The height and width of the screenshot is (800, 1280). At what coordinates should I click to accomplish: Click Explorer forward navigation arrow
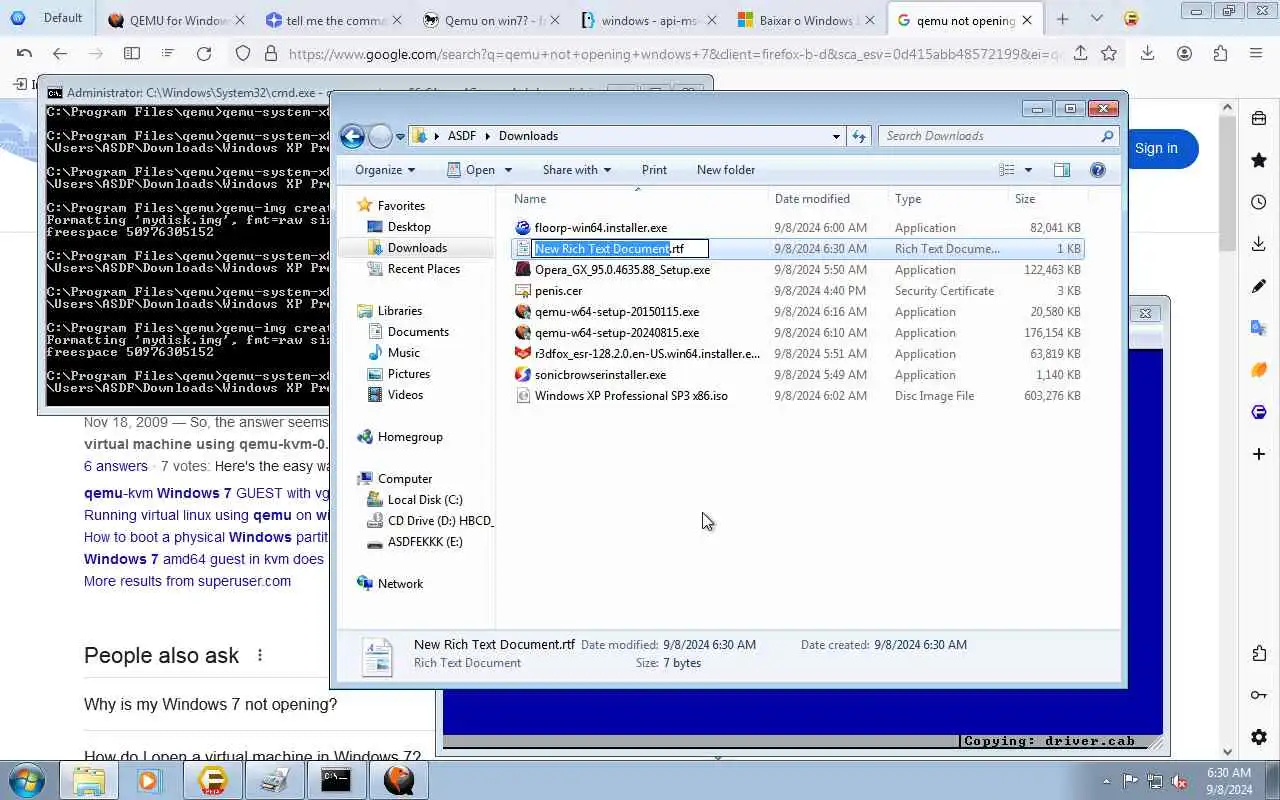coord(380,136)
